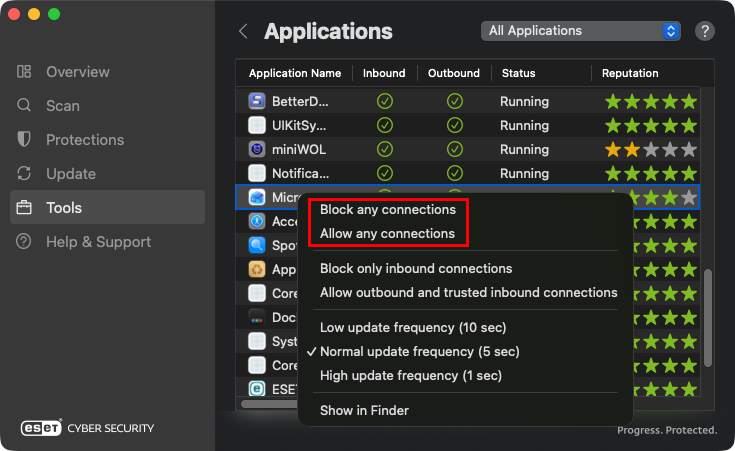The height and width of the screenshot is (451, 735).
Task: Select High update frequency (1 sec)
Action: tap(411, 376)
